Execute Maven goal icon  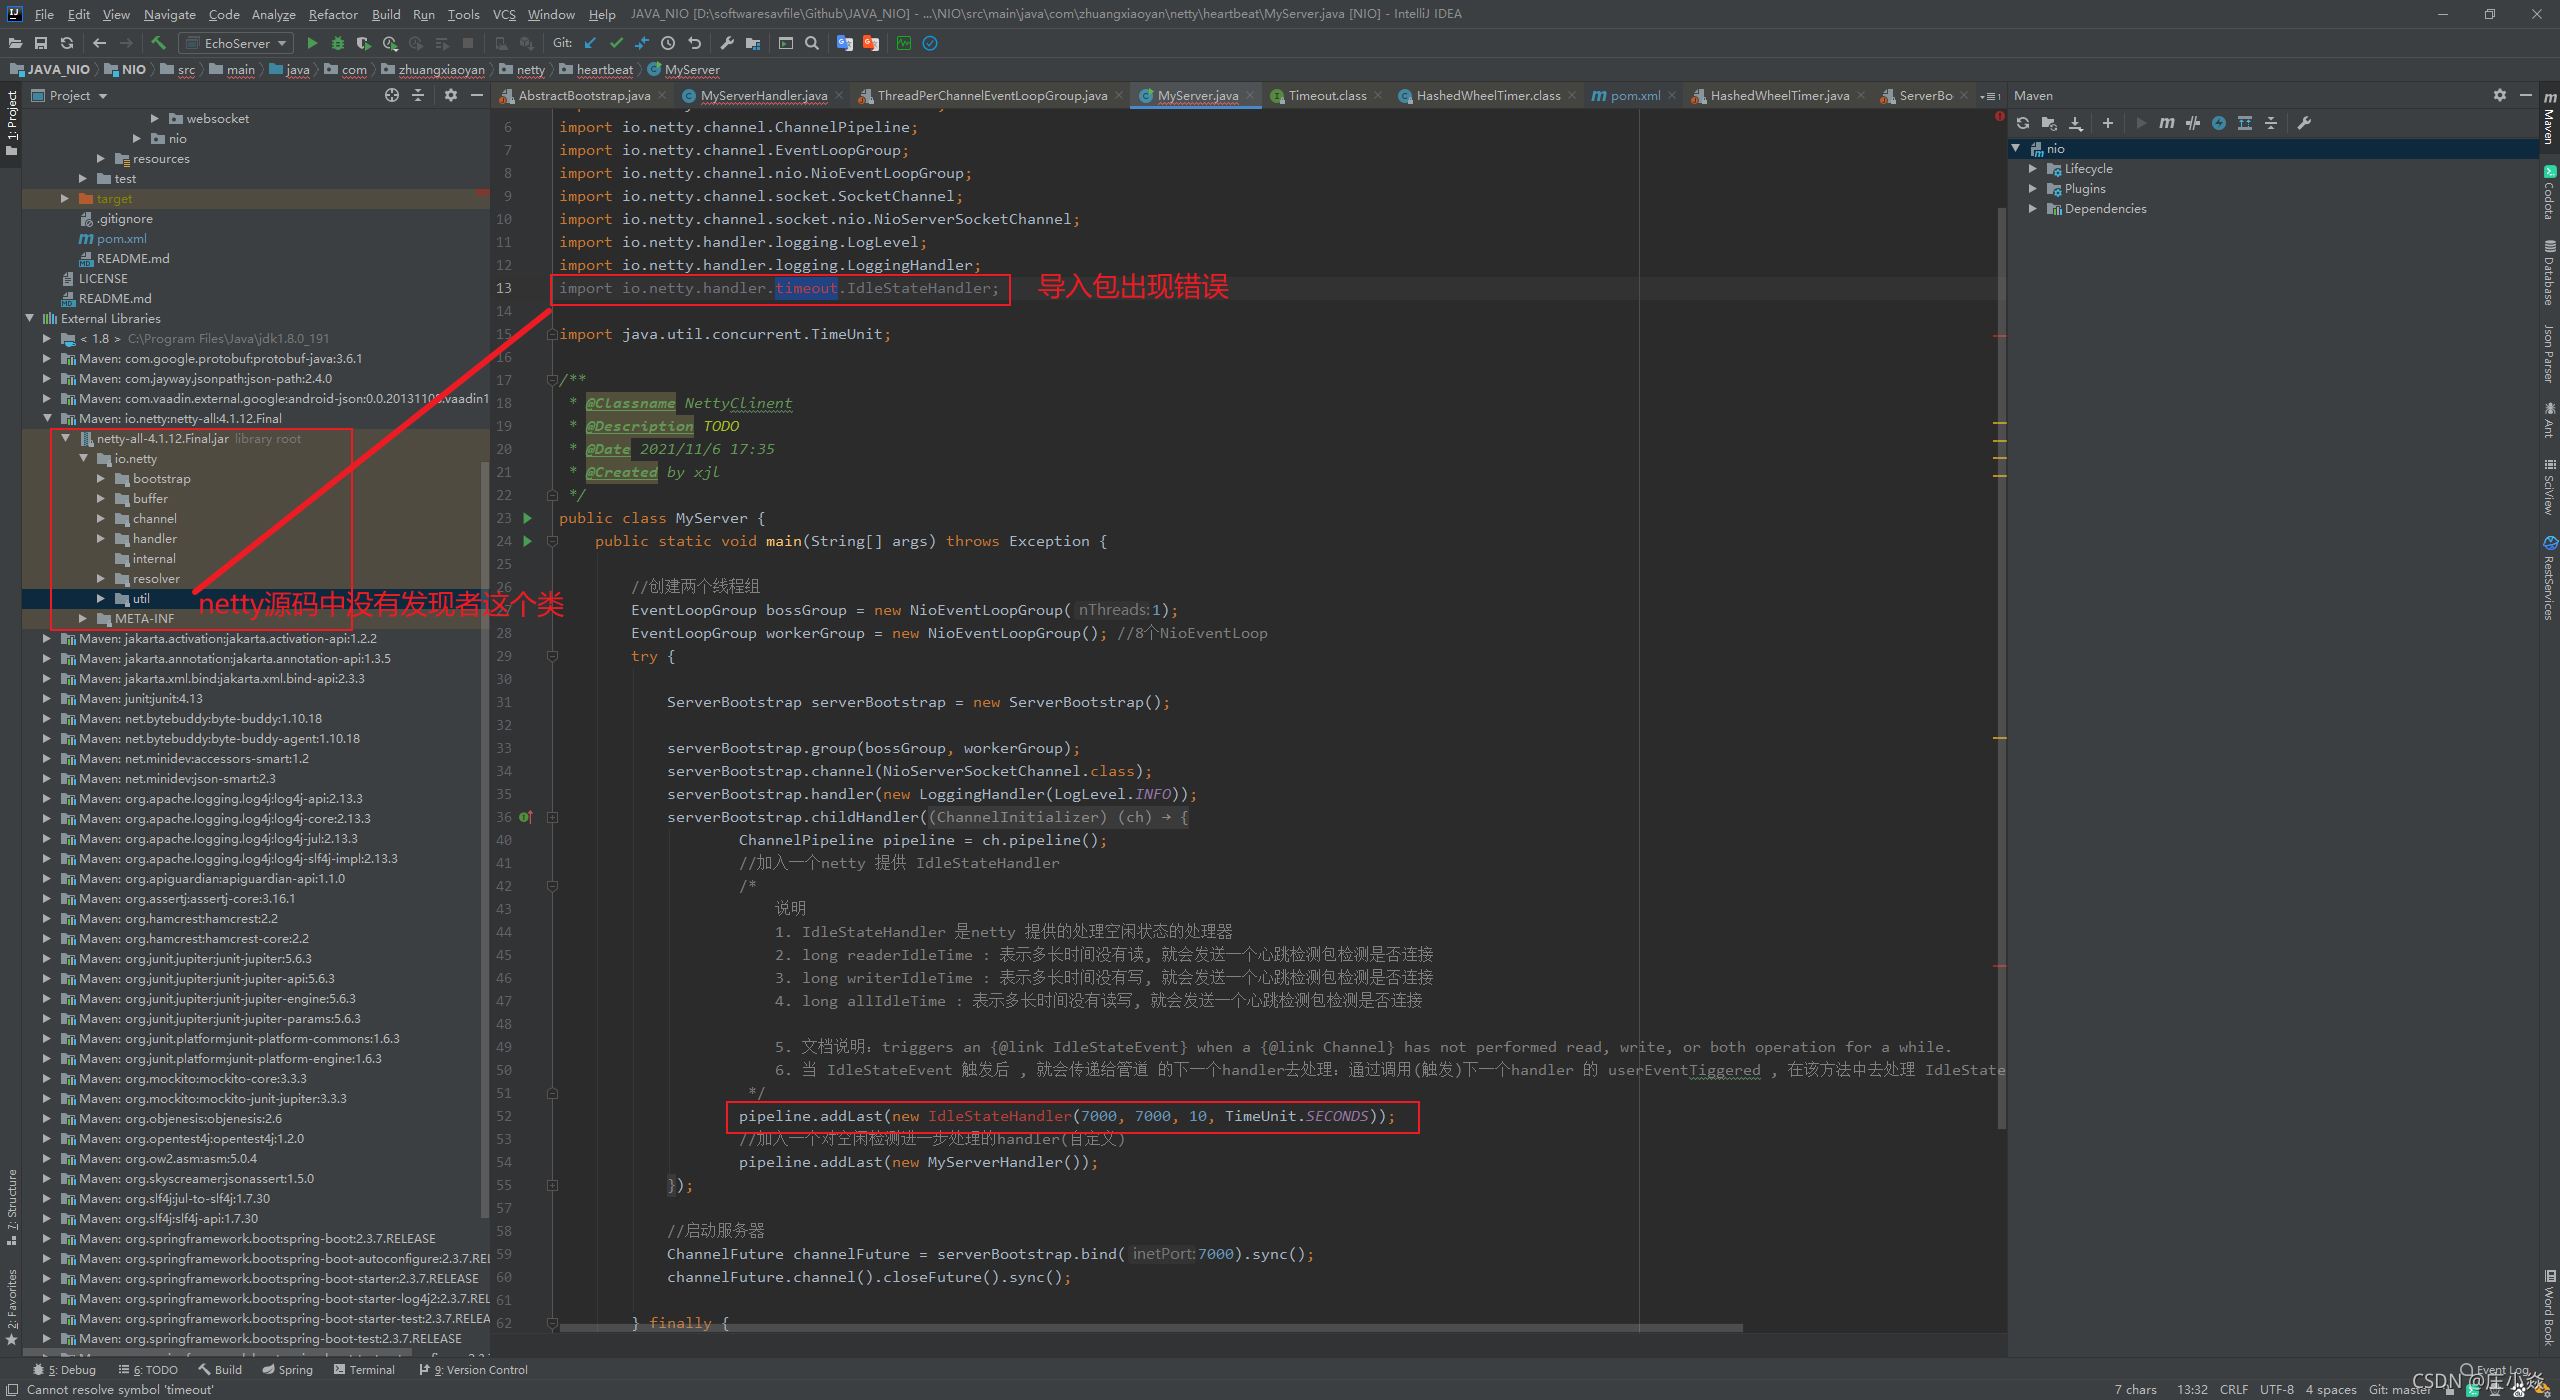(2166, 123)
